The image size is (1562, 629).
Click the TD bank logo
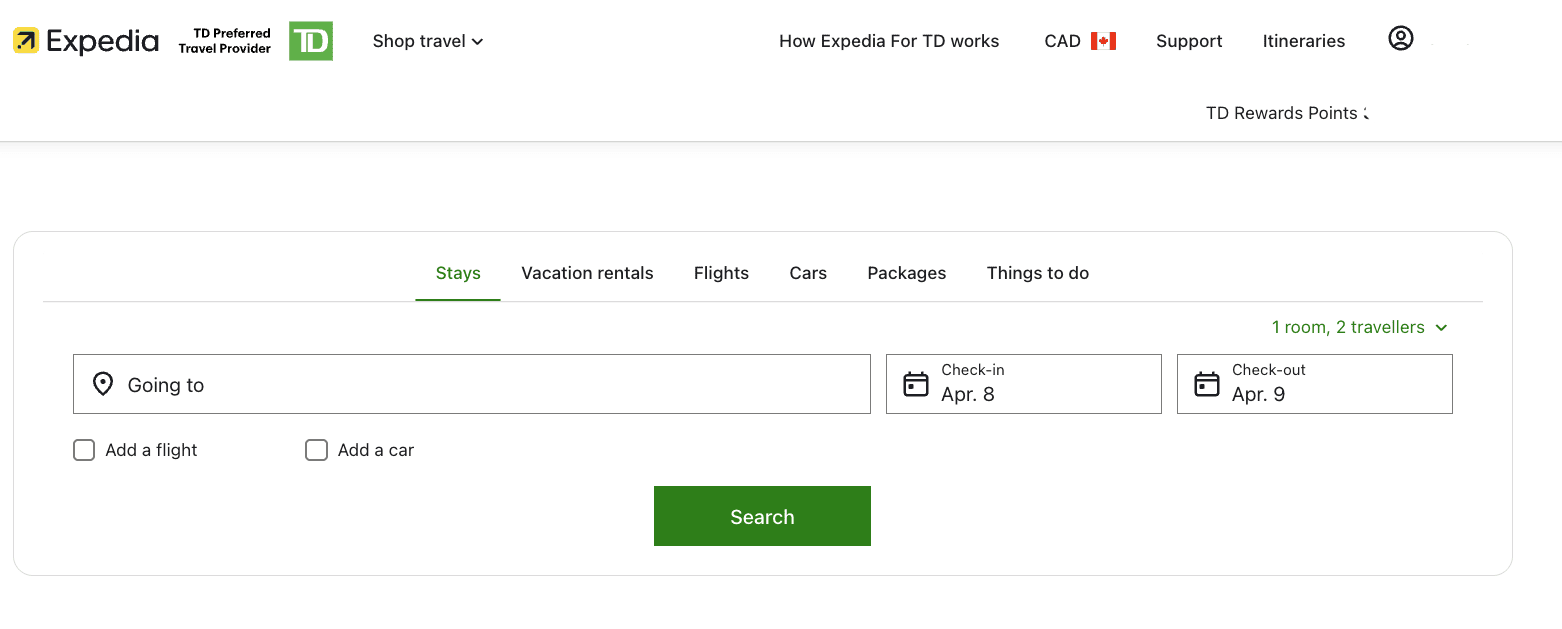coord(310,41)
